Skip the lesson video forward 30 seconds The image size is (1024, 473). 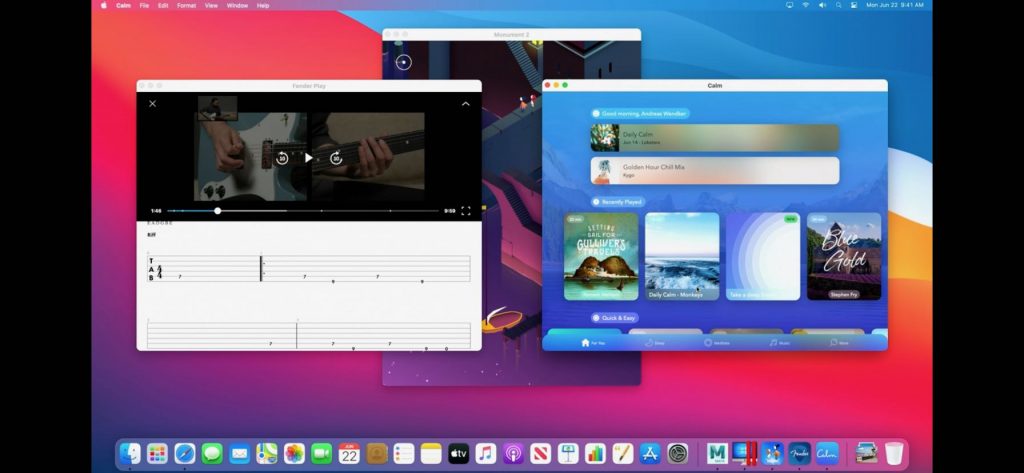pos(336,158)
